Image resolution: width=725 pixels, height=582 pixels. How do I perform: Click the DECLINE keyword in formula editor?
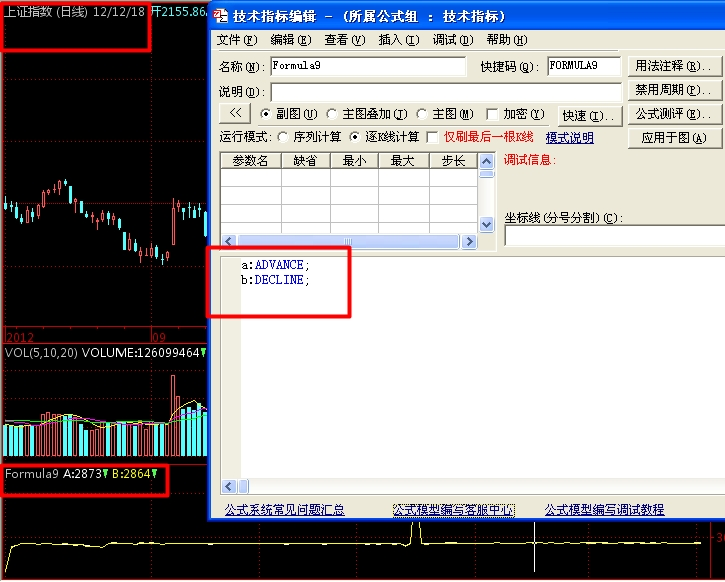[279, 280]
